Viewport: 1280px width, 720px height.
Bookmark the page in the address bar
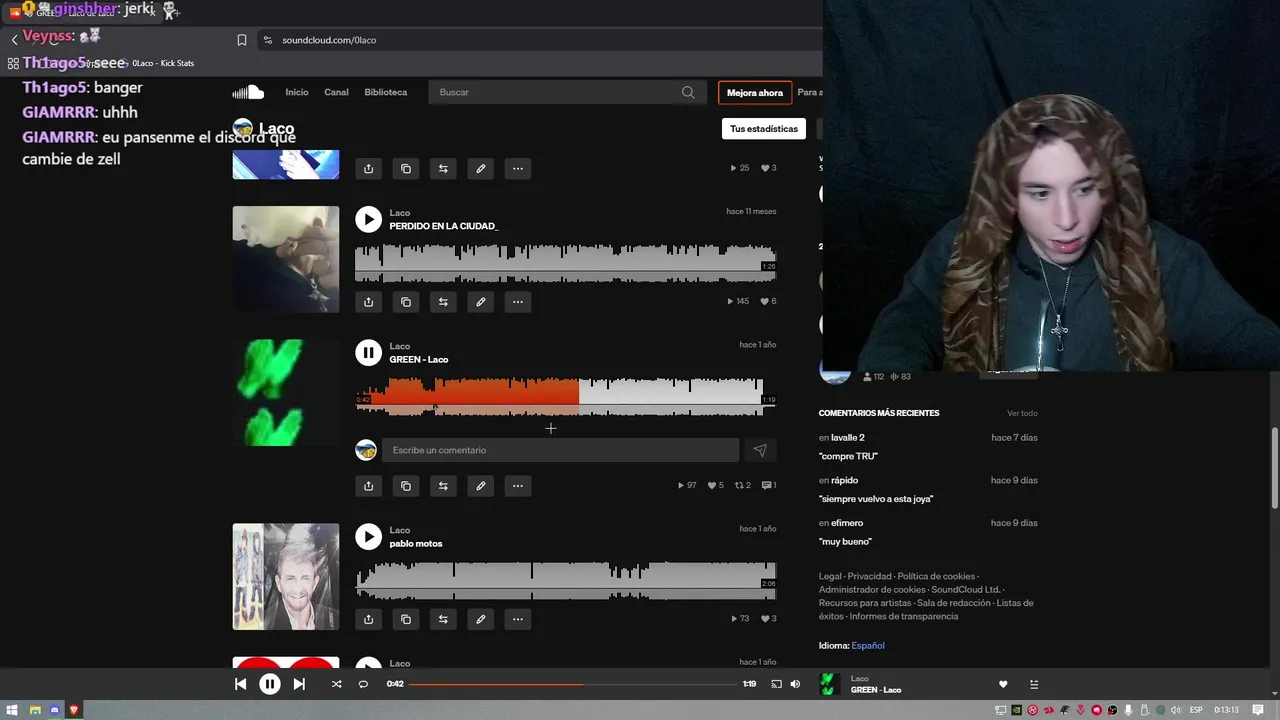click(242, 40)
